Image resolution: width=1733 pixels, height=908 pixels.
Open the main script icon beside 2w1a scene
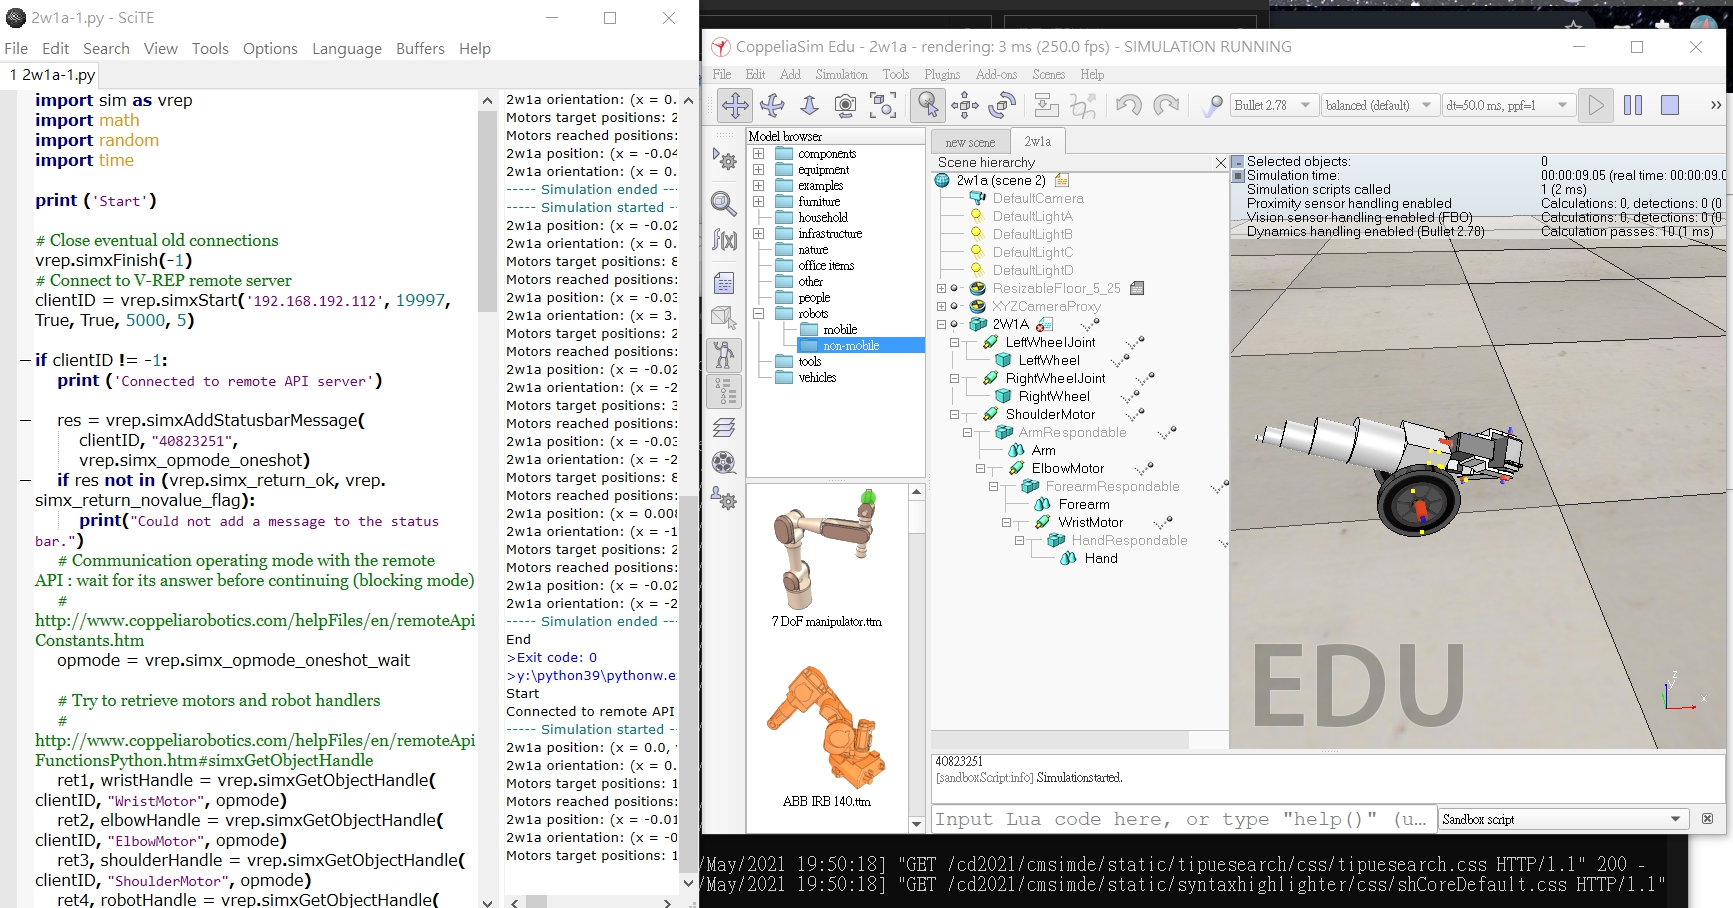coord(1062,180)
